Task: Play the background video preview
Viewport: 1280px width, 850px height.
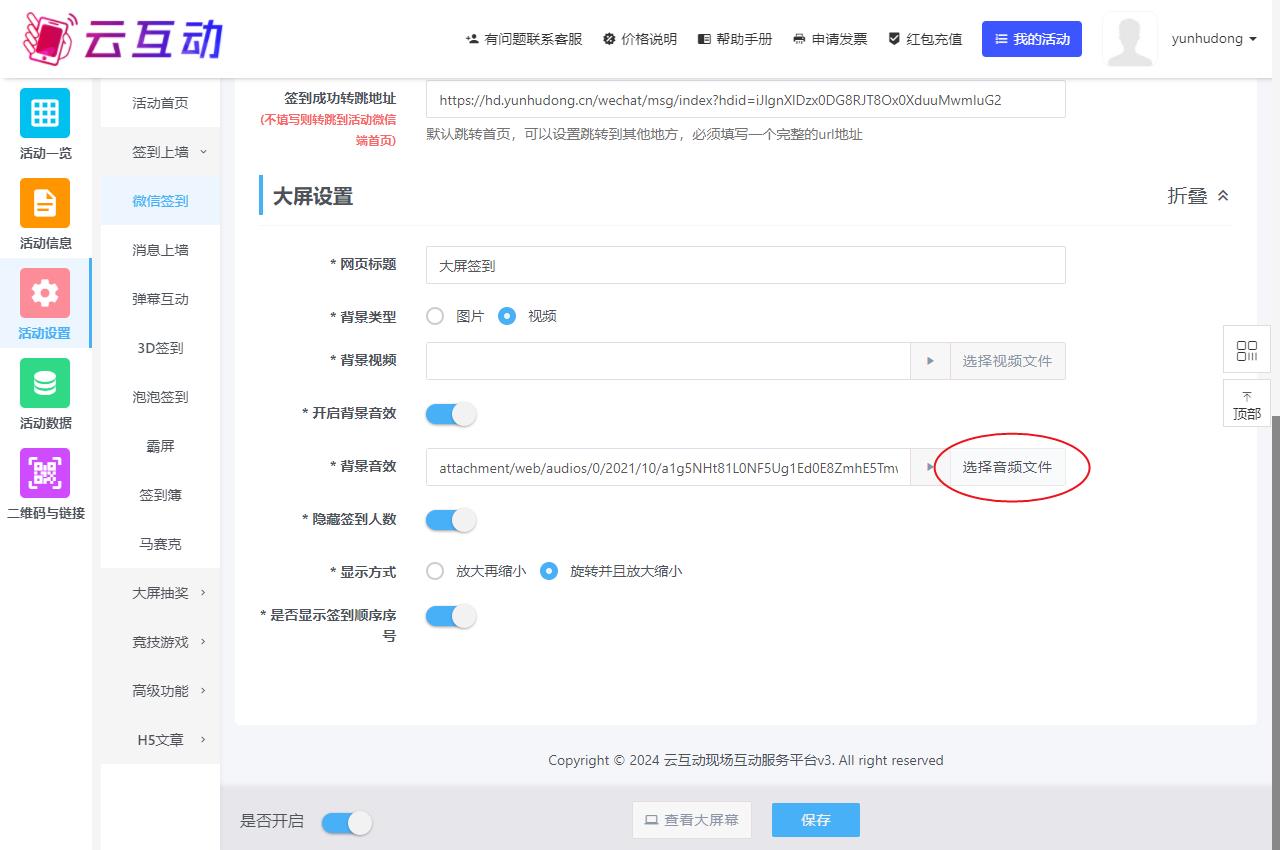Action: (x=930, y=361)
